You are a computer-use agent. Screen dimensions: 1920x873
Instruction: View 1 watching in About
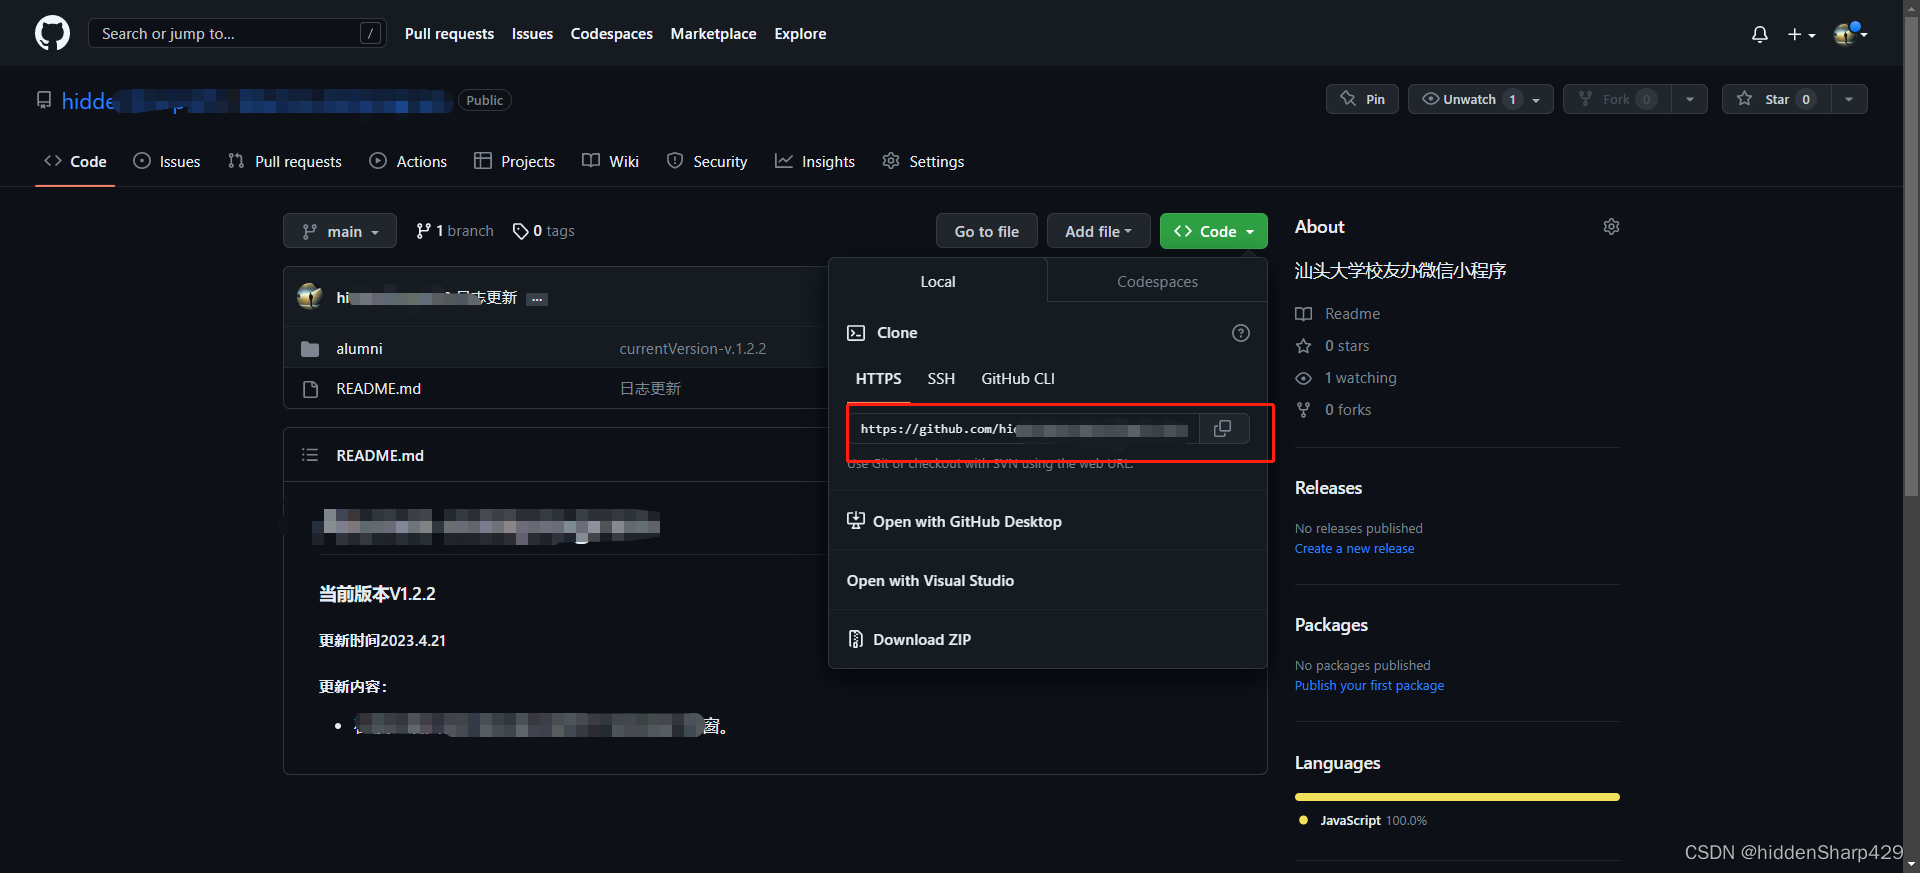click(x=1346, y=378)
